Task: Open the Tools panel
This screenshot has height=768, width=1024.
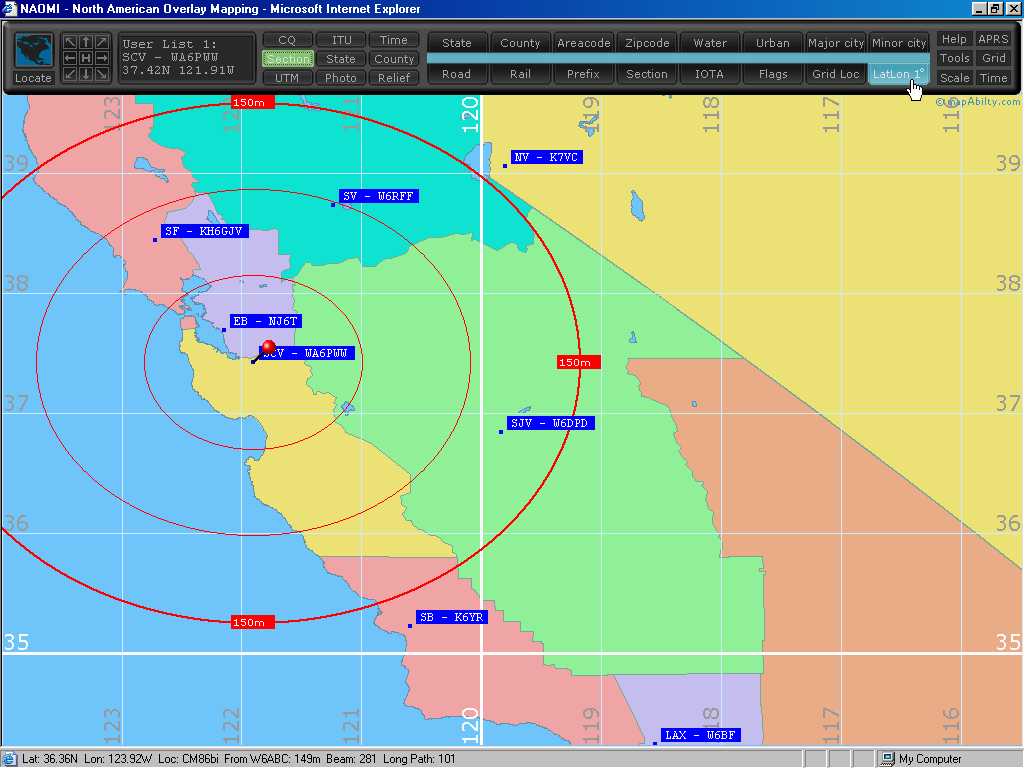Action: 954,59
